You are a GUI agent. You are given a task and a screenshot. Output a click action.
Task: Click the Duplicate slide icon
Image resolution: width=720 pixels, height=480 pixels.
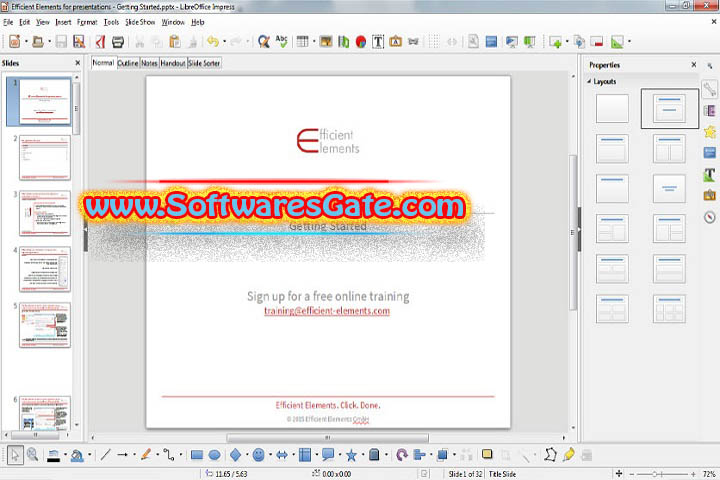tap(579, 42)
